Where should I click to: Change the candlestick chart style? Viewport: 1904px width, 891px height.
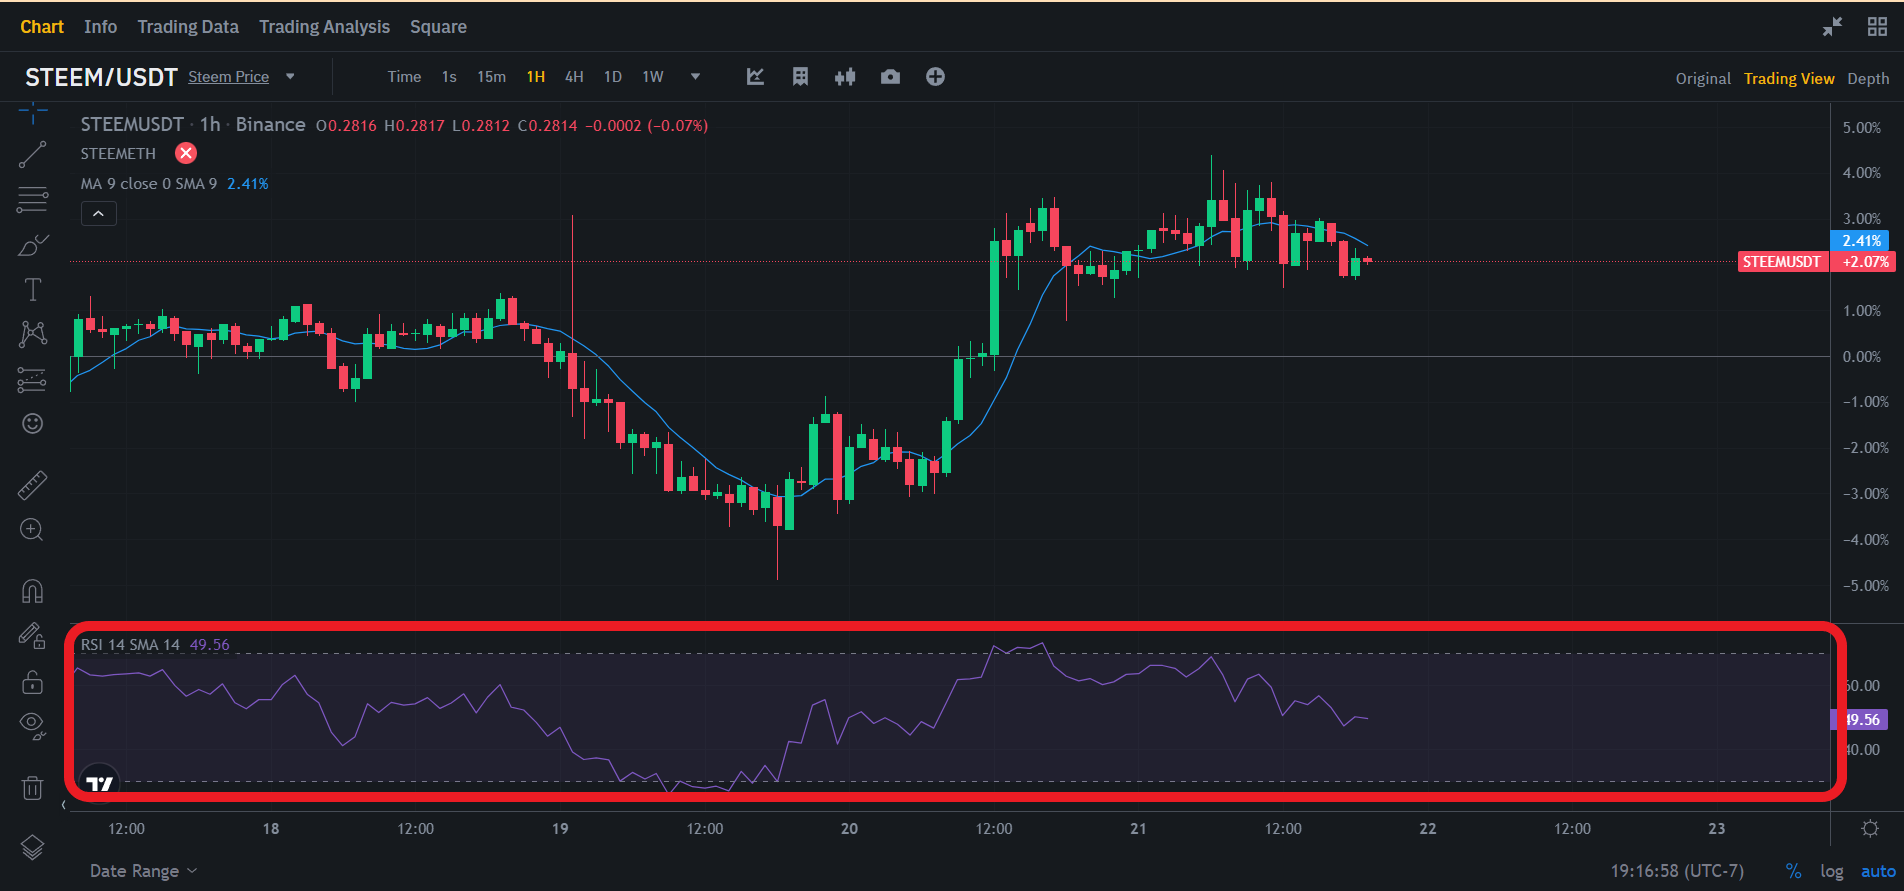(x=845, y=77)
